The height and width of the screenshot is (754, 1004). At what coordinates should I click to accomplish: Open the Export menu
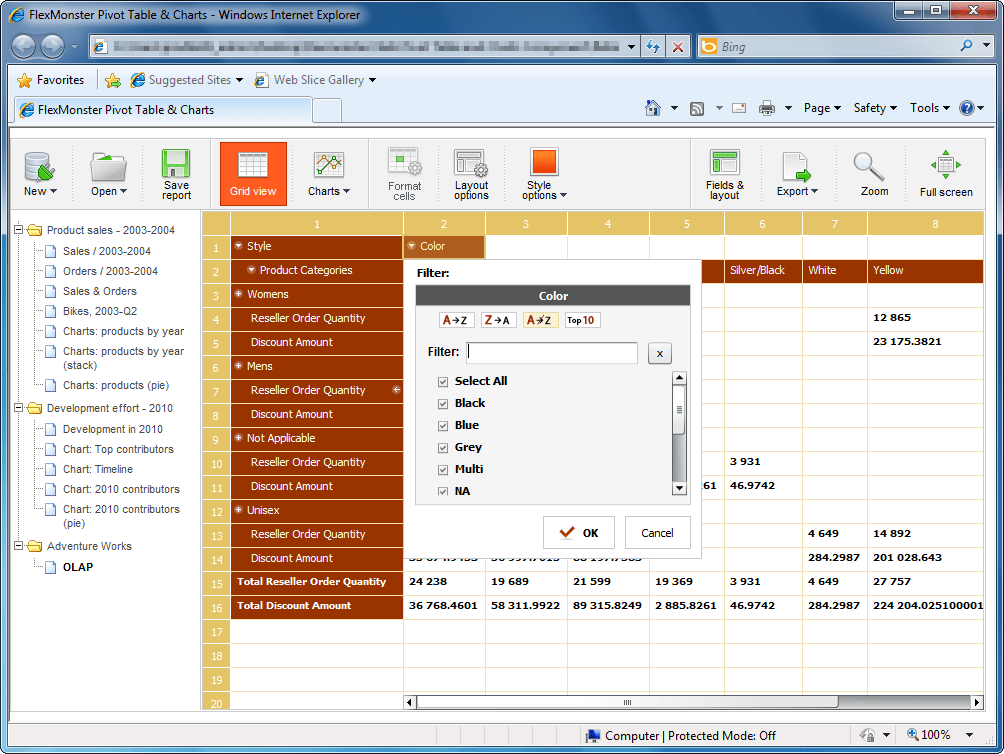click(x=797, y=174)
